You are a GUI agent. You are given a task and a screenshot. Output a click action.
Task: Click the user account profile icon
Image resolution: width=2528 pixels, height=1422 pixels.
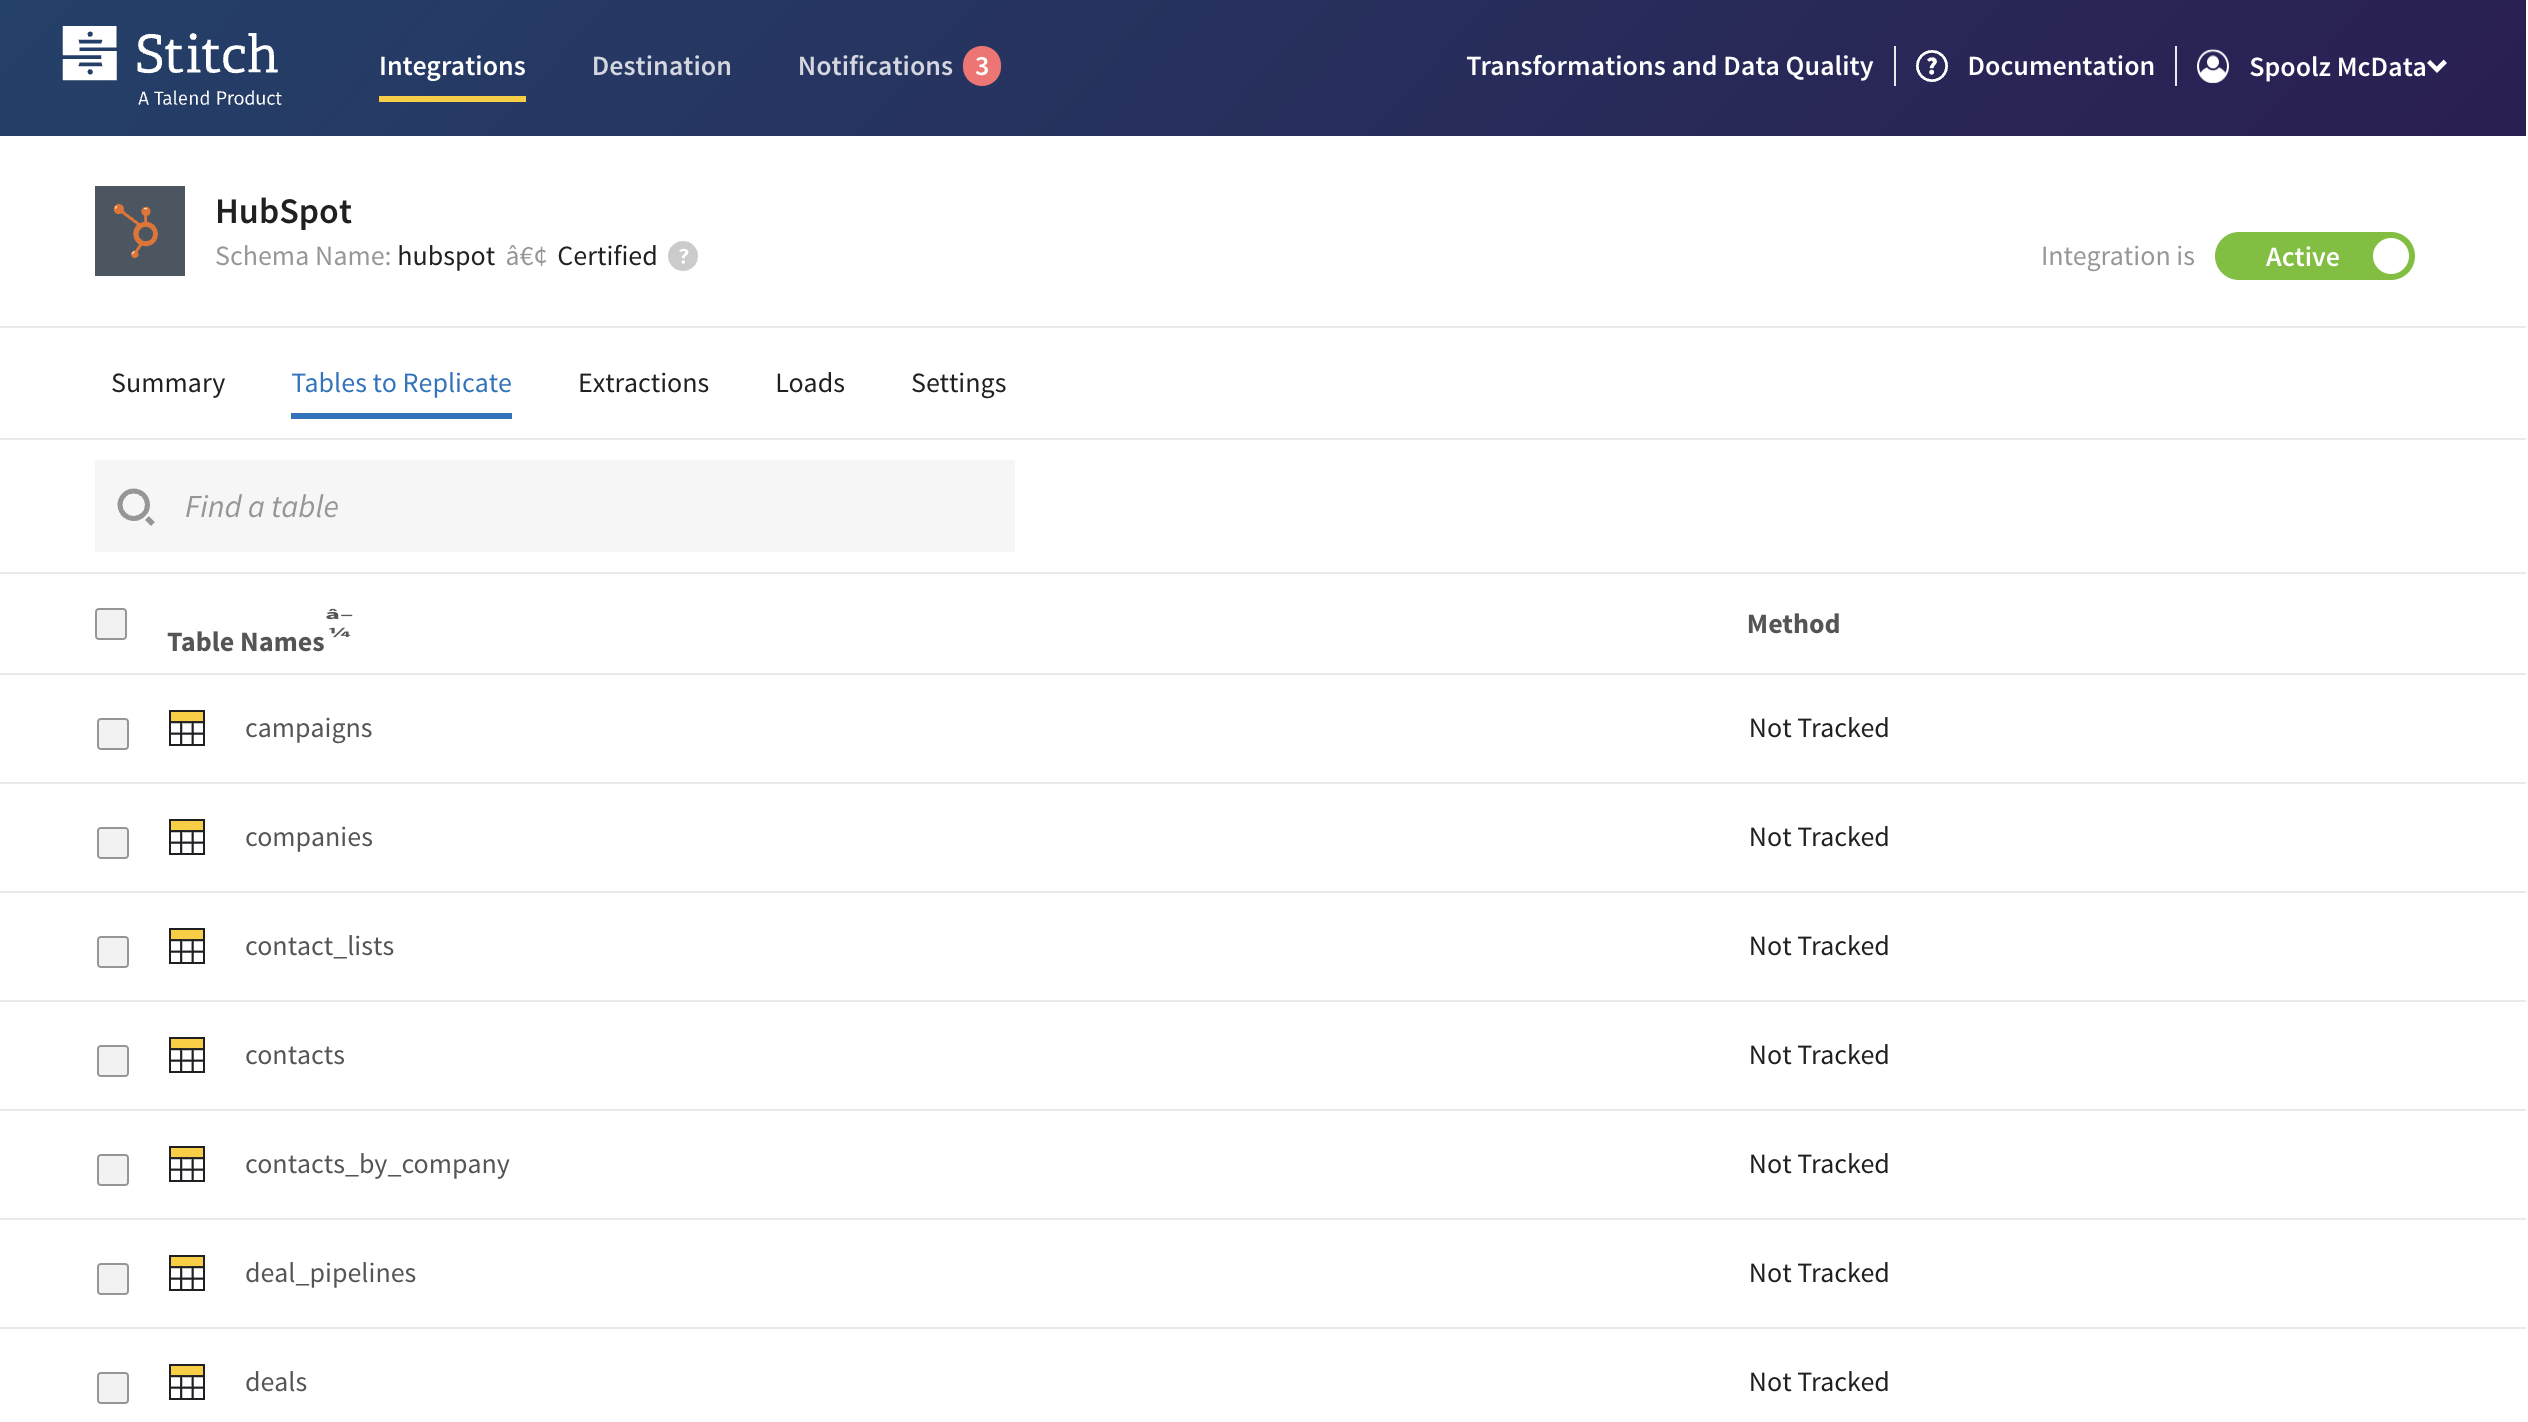coord(2213,65)
